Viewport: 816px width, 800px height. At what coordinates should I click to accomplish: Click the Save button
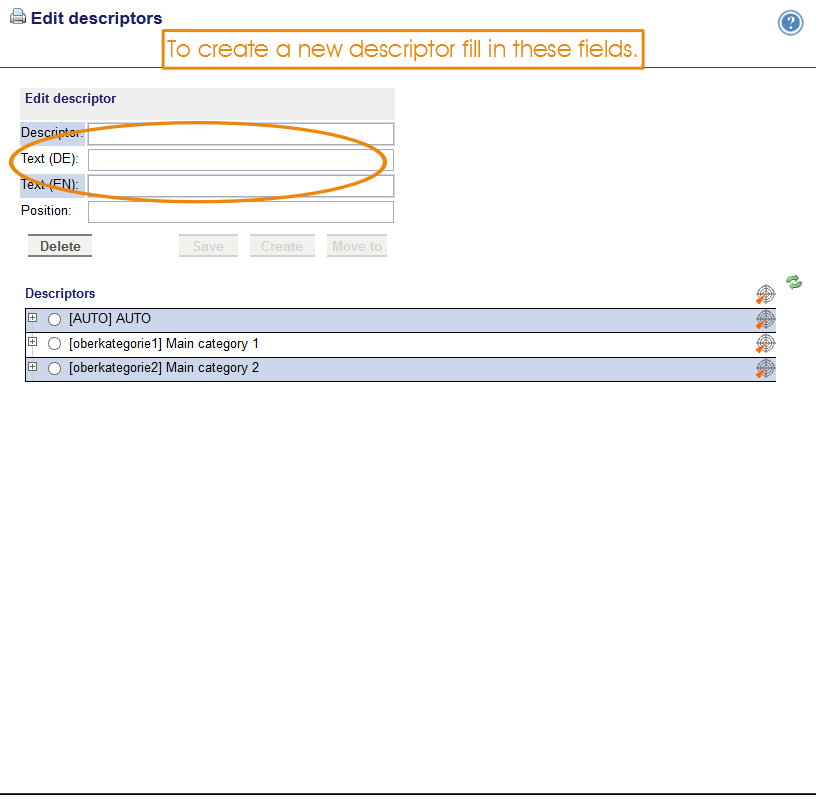(208, 246)
